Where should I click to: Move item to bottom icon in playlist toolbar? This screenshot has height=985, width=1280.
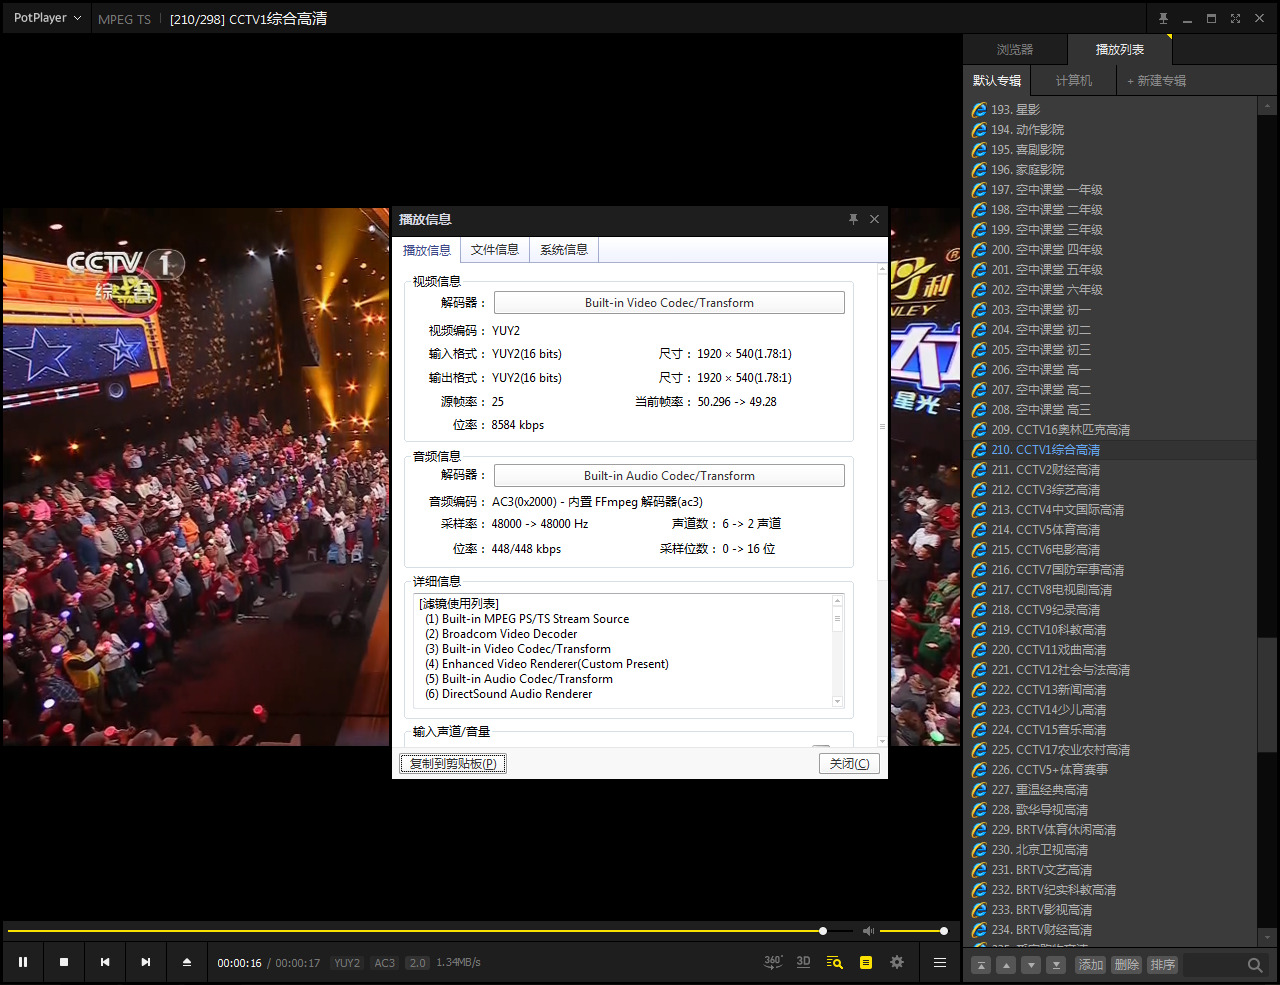click(1056, 965)
